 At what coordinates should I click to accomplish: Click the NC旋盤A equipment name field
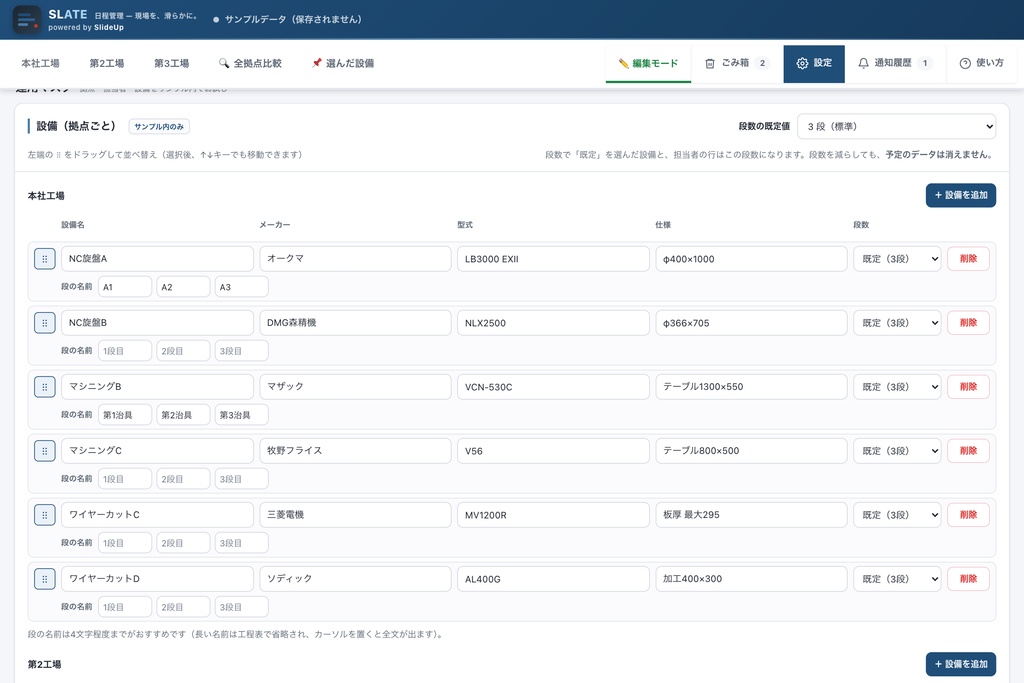(x=157, y=259)
